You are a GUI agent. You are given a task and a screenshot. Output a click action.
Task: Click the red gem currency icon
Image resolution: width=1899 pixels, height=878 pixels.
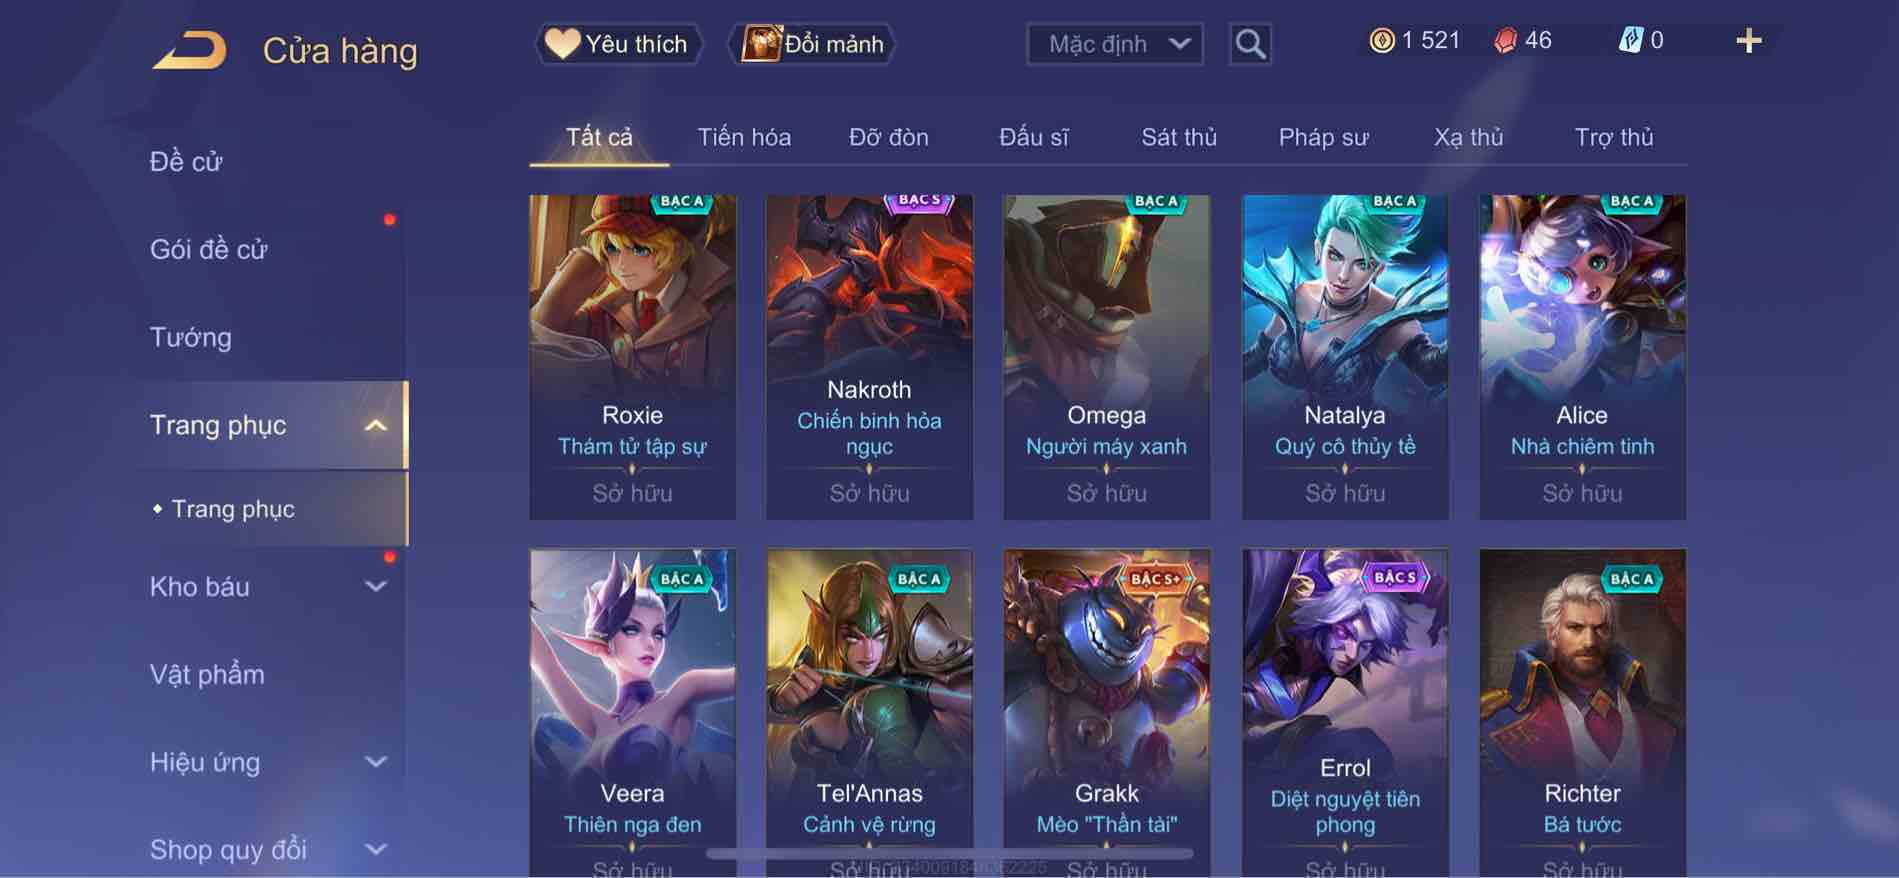[x=1505, y=41]
